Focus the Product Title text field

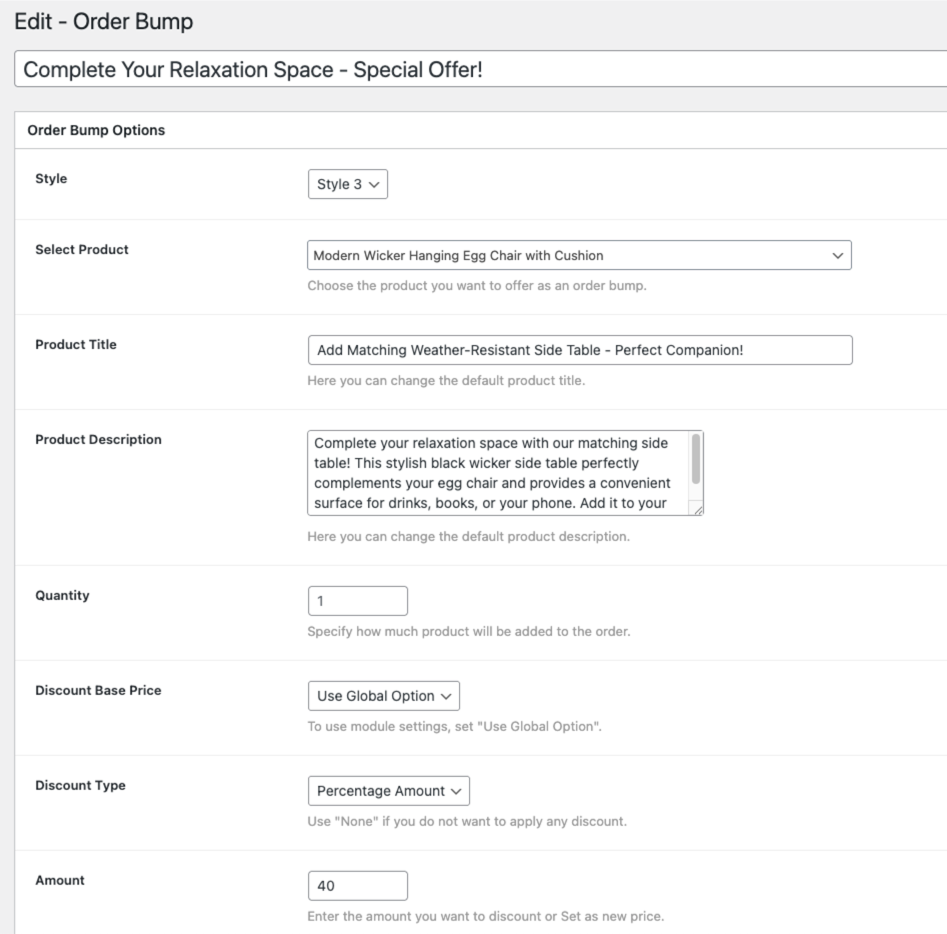pos(579,350)
